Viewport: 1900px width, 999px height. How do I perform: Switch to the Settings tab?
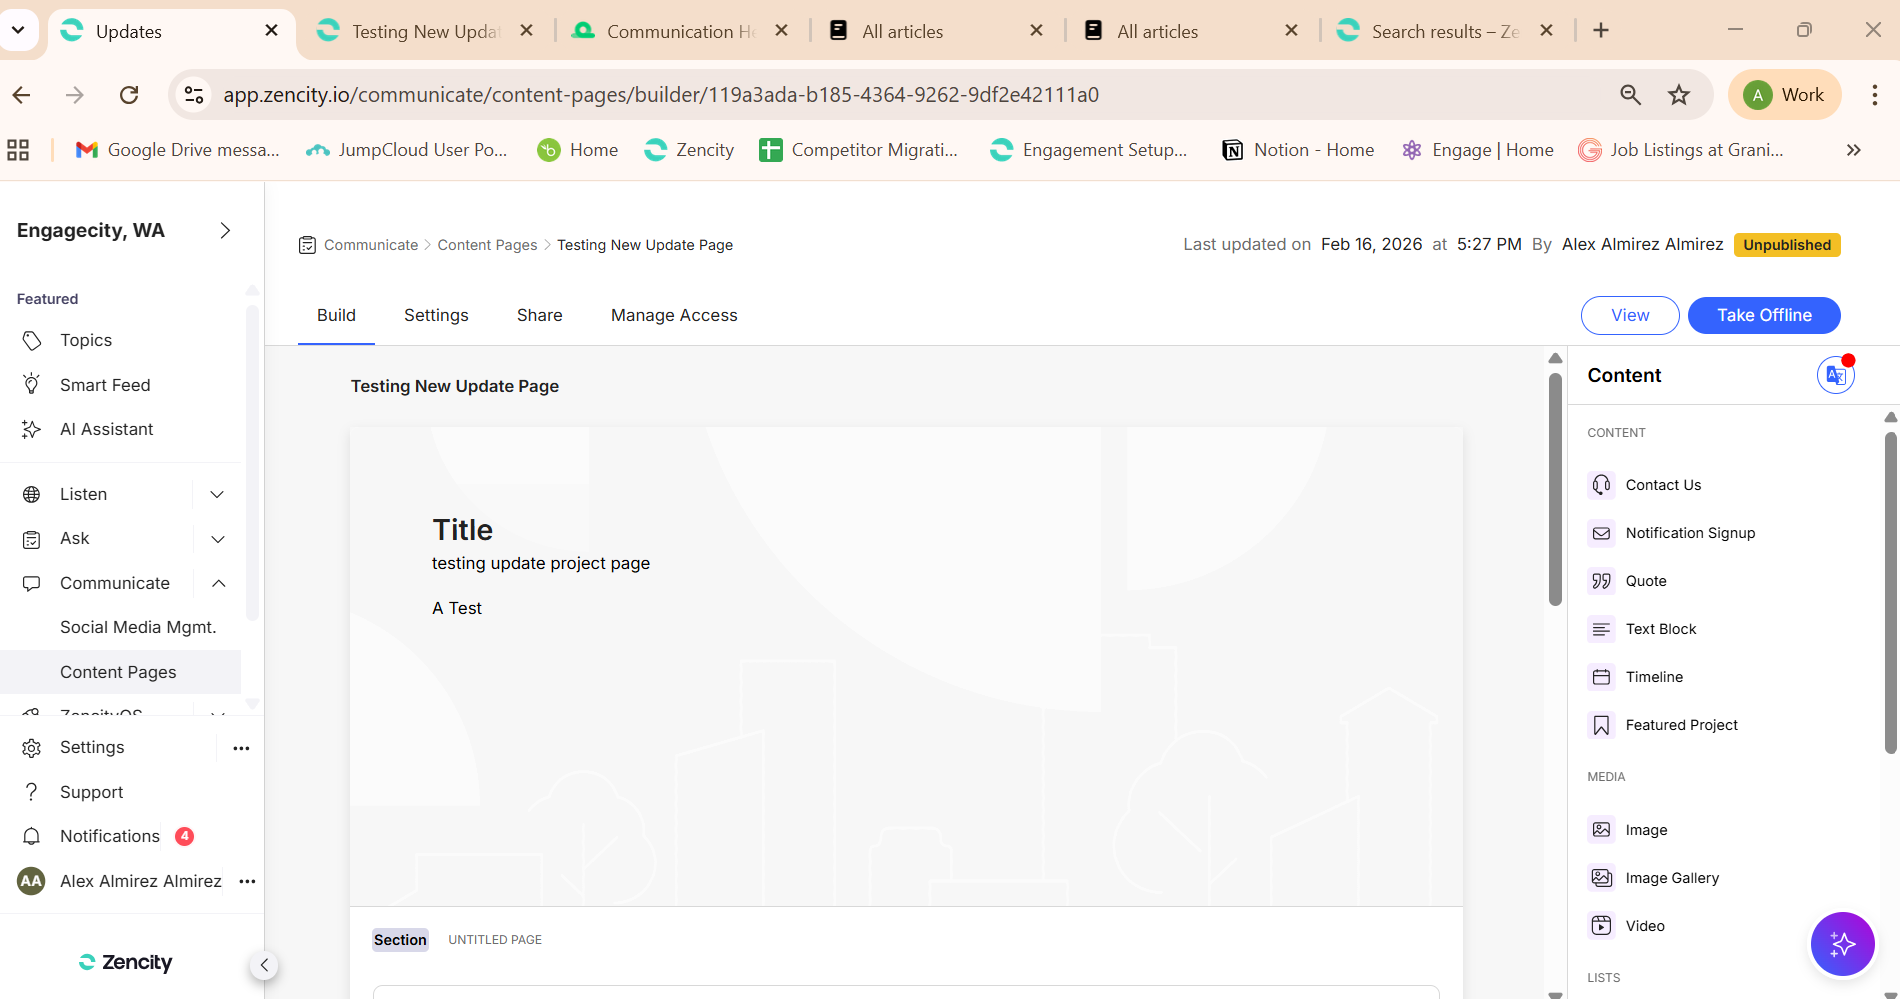tap(436, 315)
